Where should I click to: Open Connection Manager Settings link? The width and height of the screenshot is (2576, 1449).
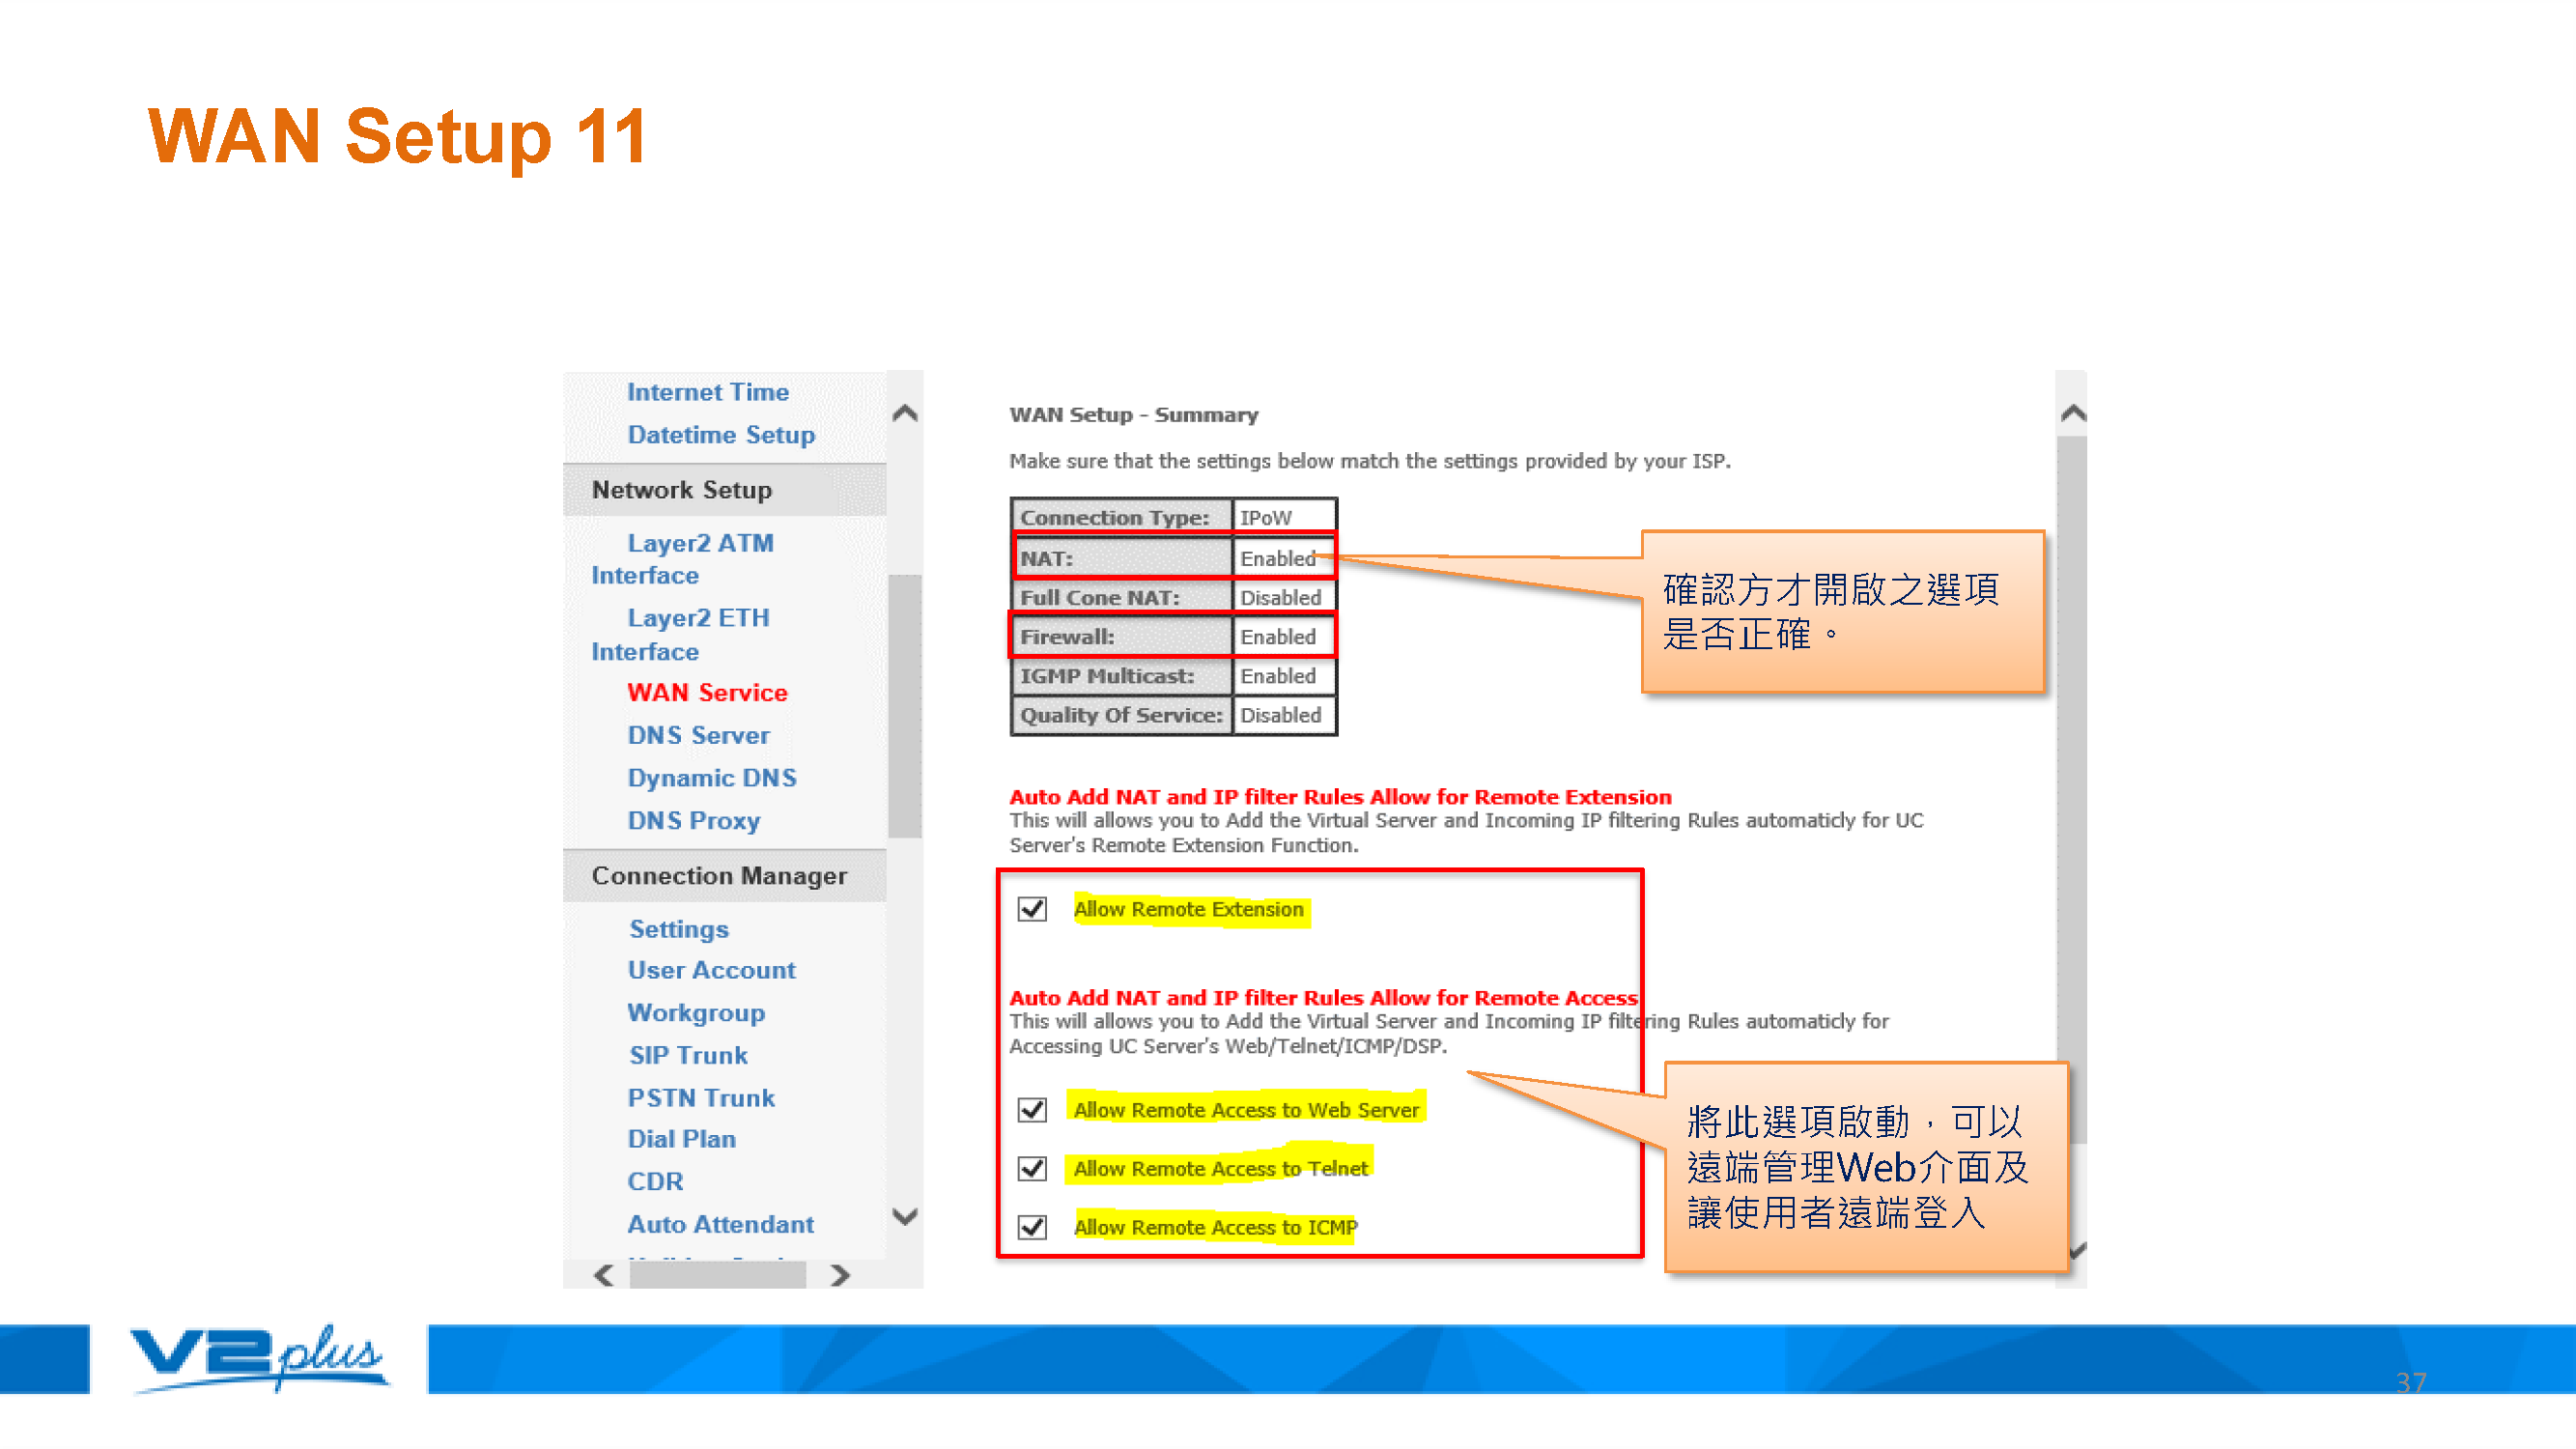click(679, 929)
